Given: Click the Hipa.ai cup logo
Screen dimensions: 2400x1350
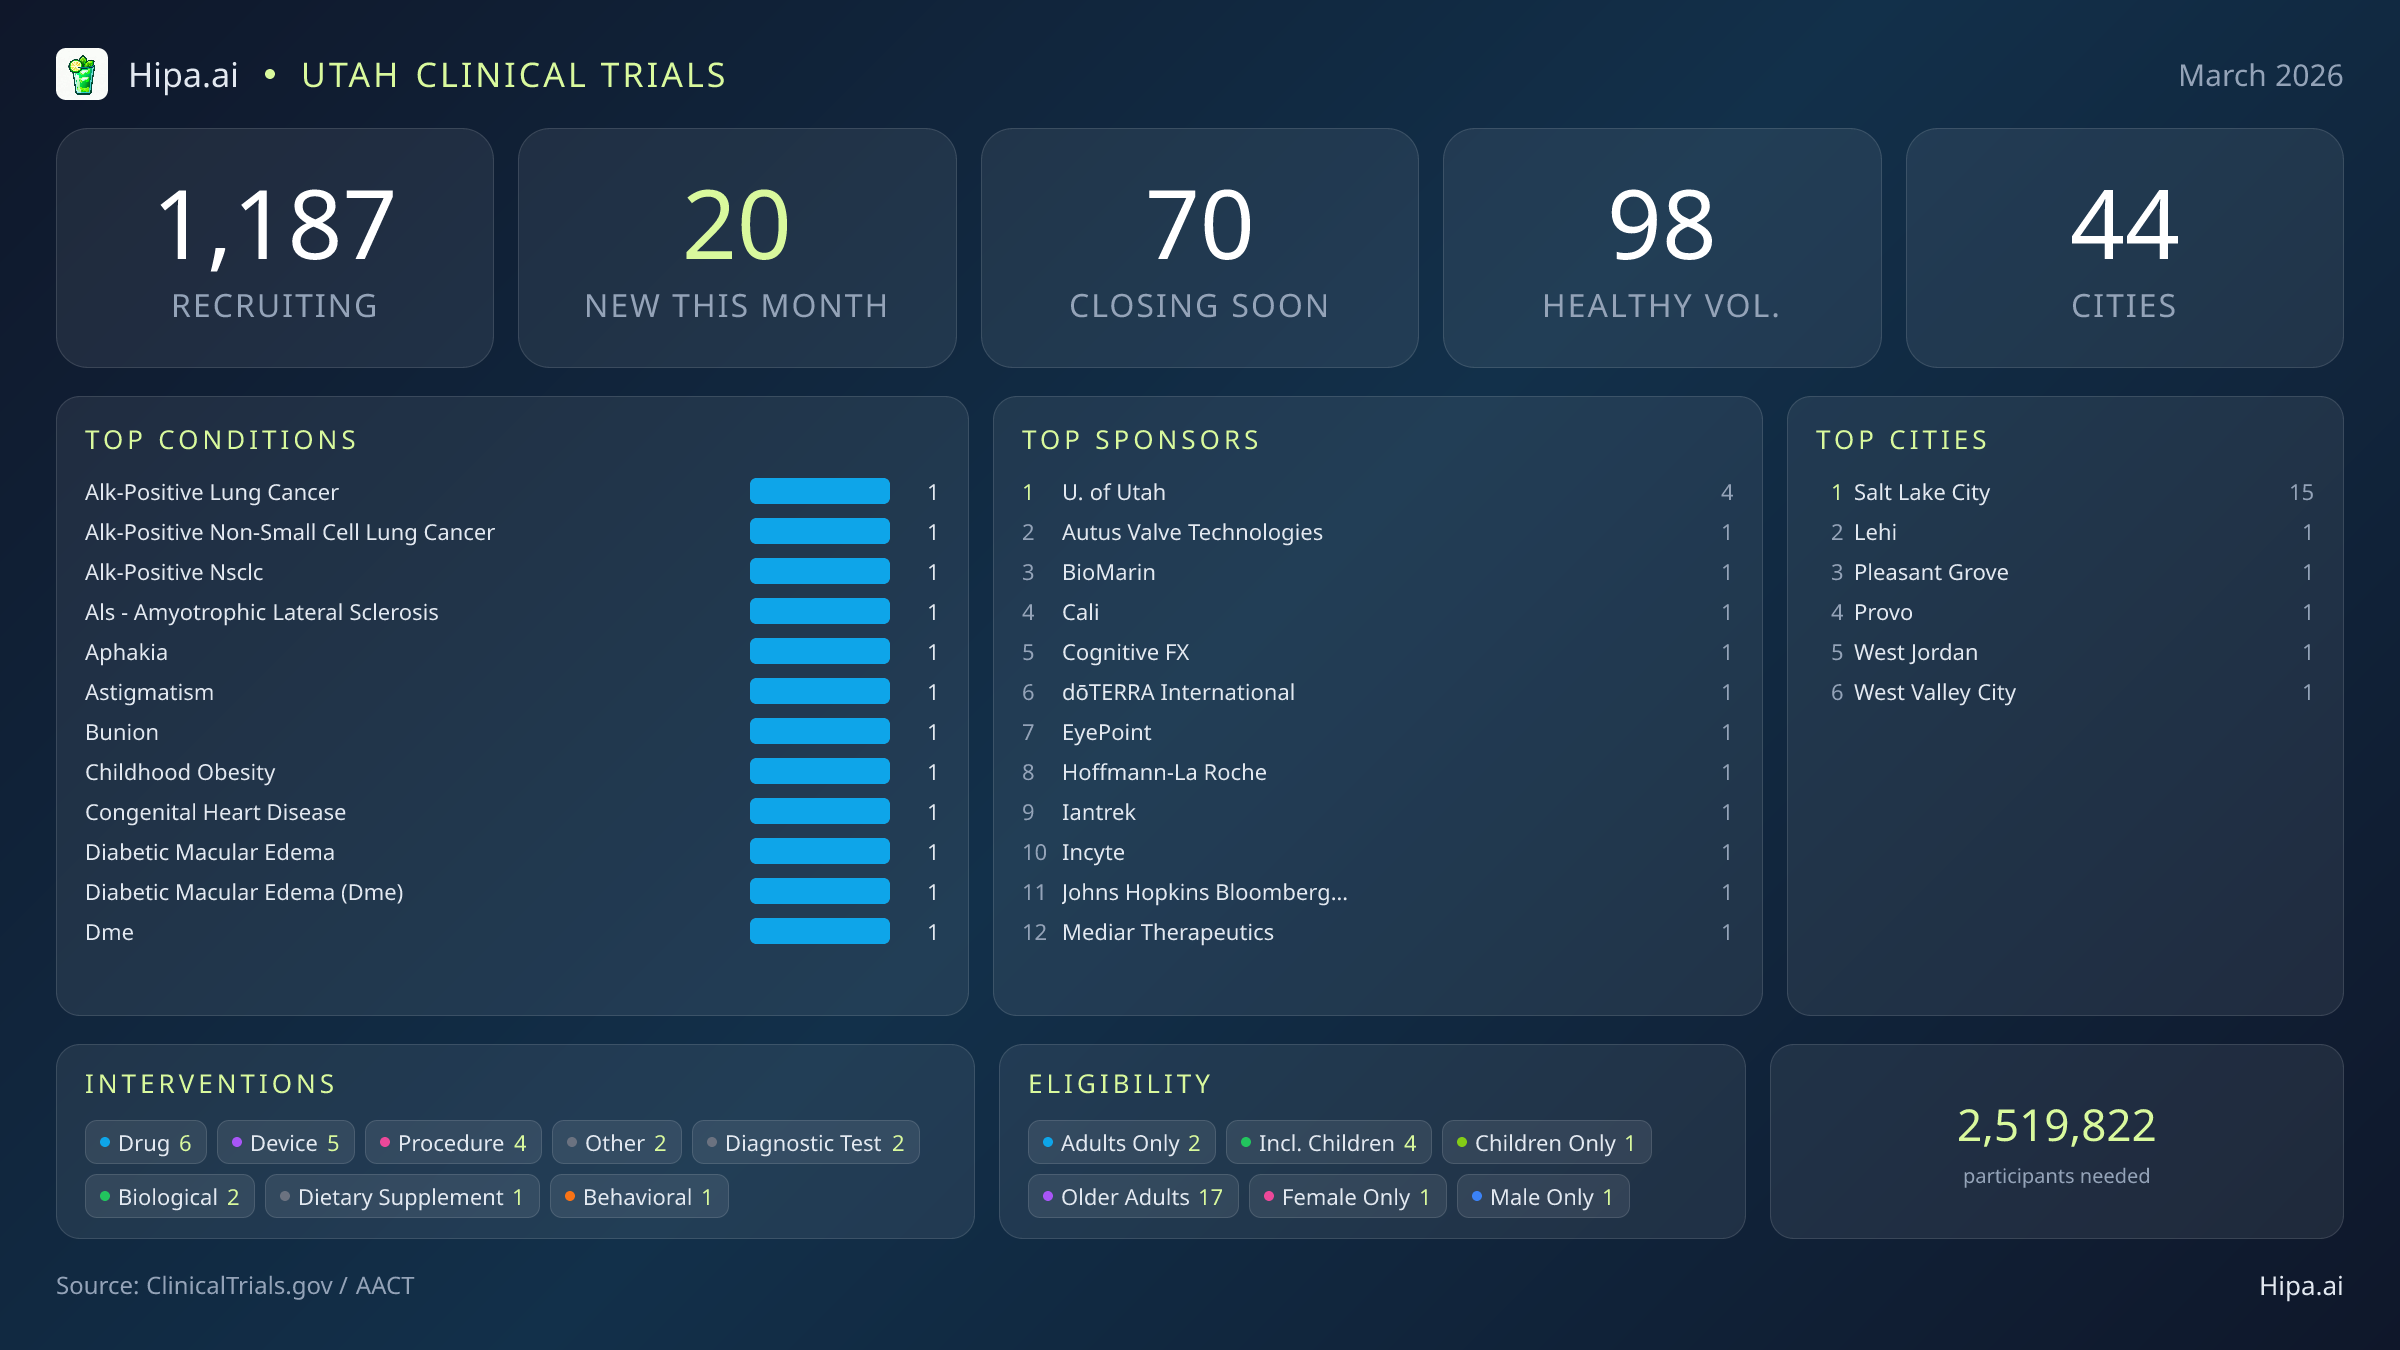Looking at the screenshot, I should point(84,73).
